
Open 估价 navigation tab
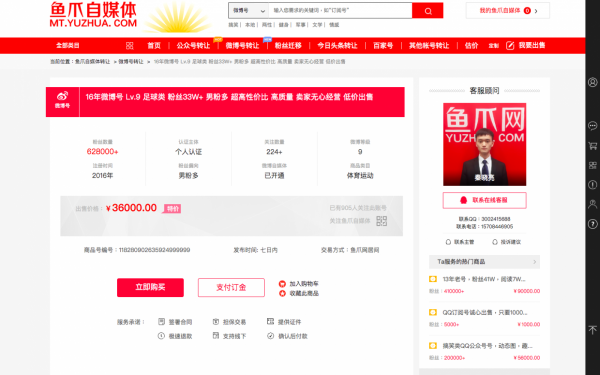click(x=471, y=46)
